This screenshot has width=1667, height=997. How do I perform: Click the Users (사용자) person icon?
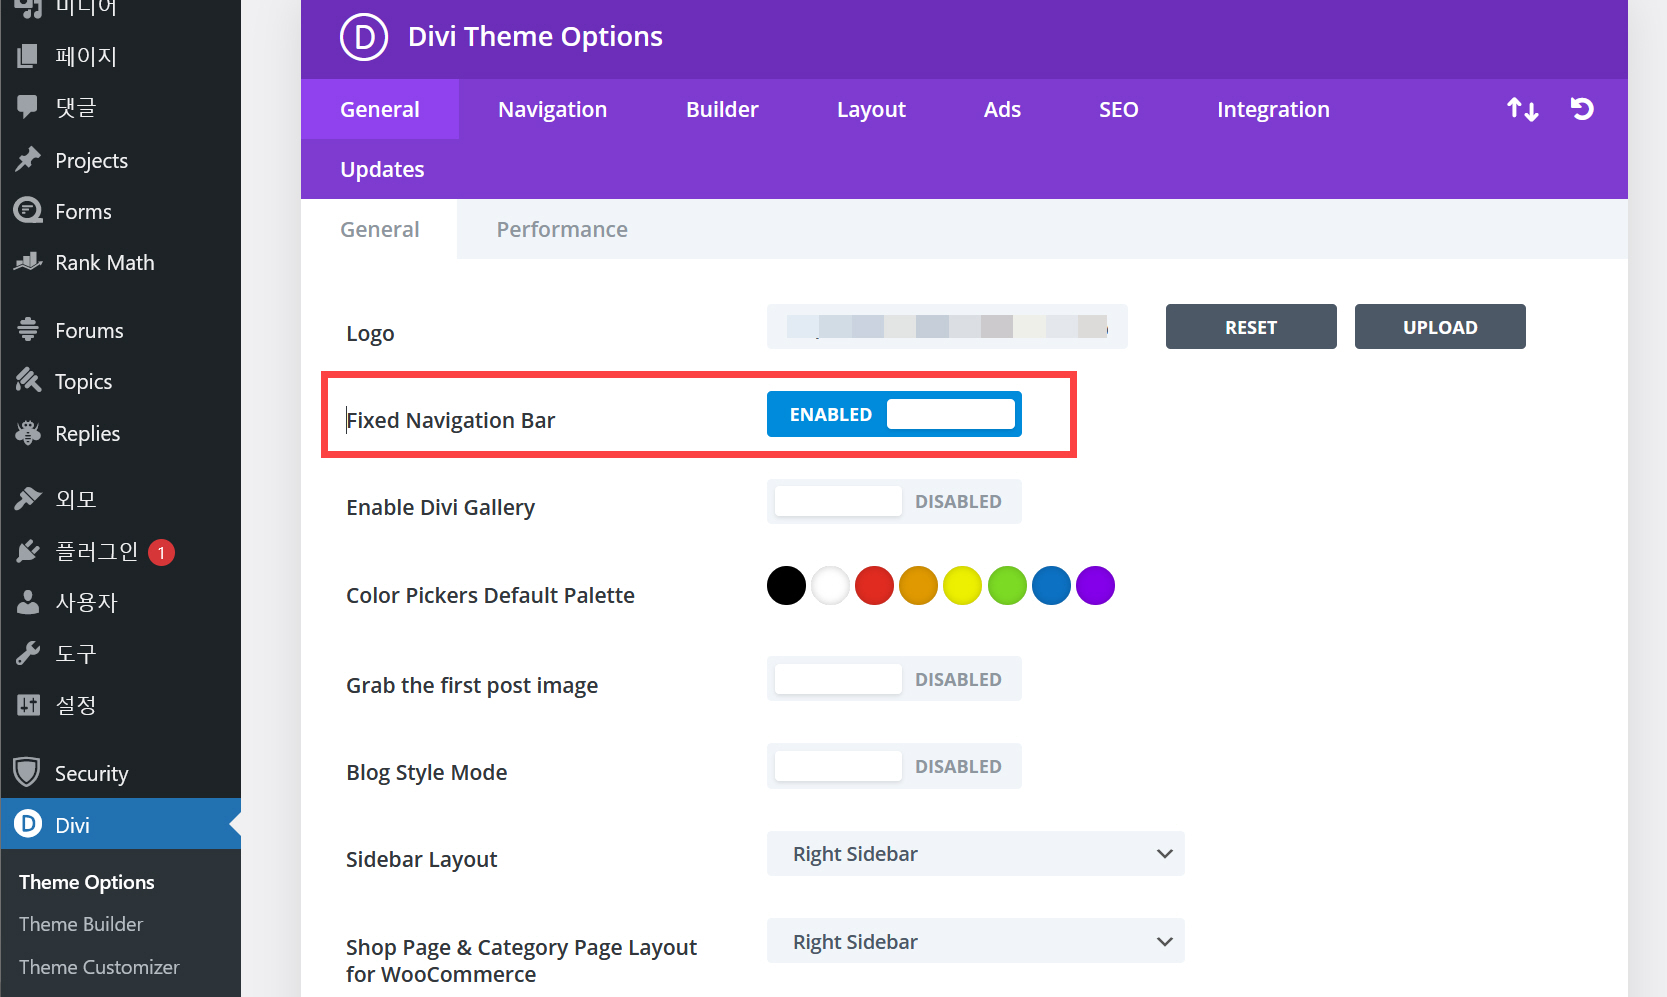click(x=28, y=602)
